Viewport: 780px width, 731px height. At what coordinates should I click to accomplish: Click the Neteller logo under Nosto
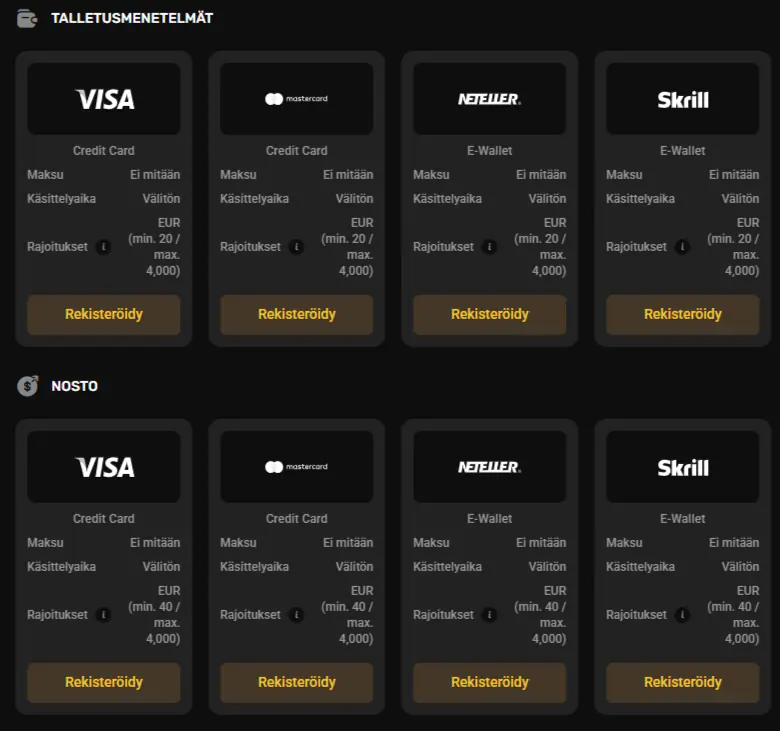point(489,467)
